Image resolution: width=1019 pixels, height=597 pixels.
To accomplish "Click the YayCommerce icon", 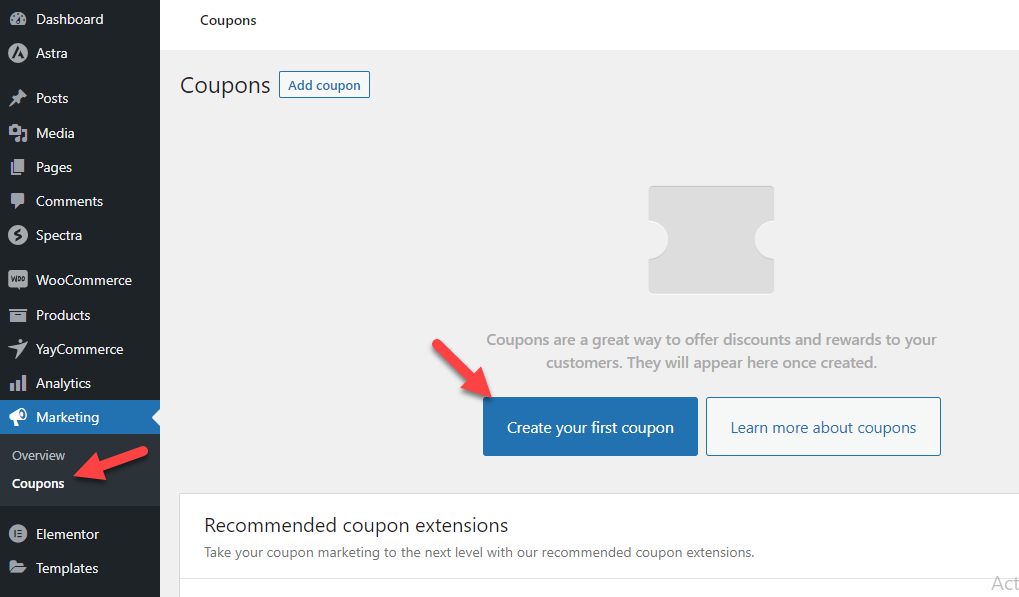I will 18,349.
